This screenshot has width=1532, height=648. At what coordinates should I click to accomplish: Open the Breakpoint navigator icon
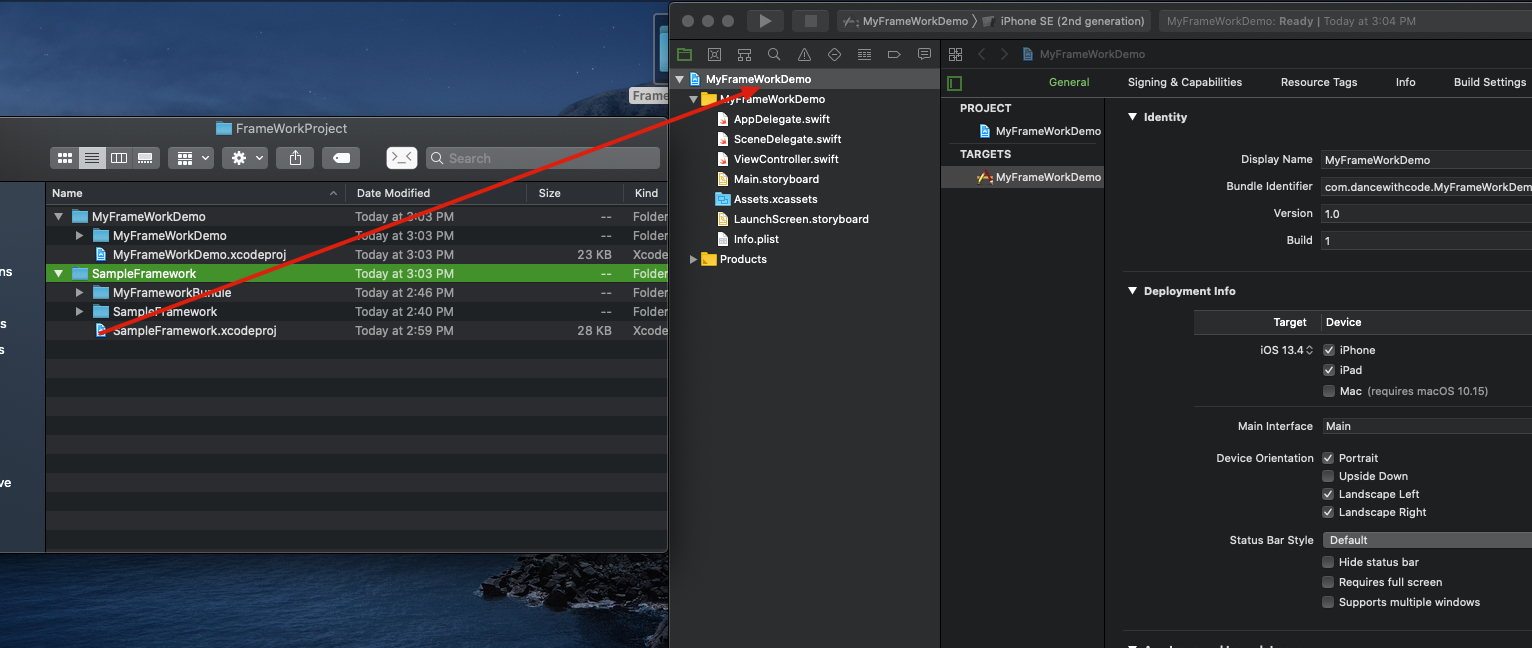pos(894,54)
